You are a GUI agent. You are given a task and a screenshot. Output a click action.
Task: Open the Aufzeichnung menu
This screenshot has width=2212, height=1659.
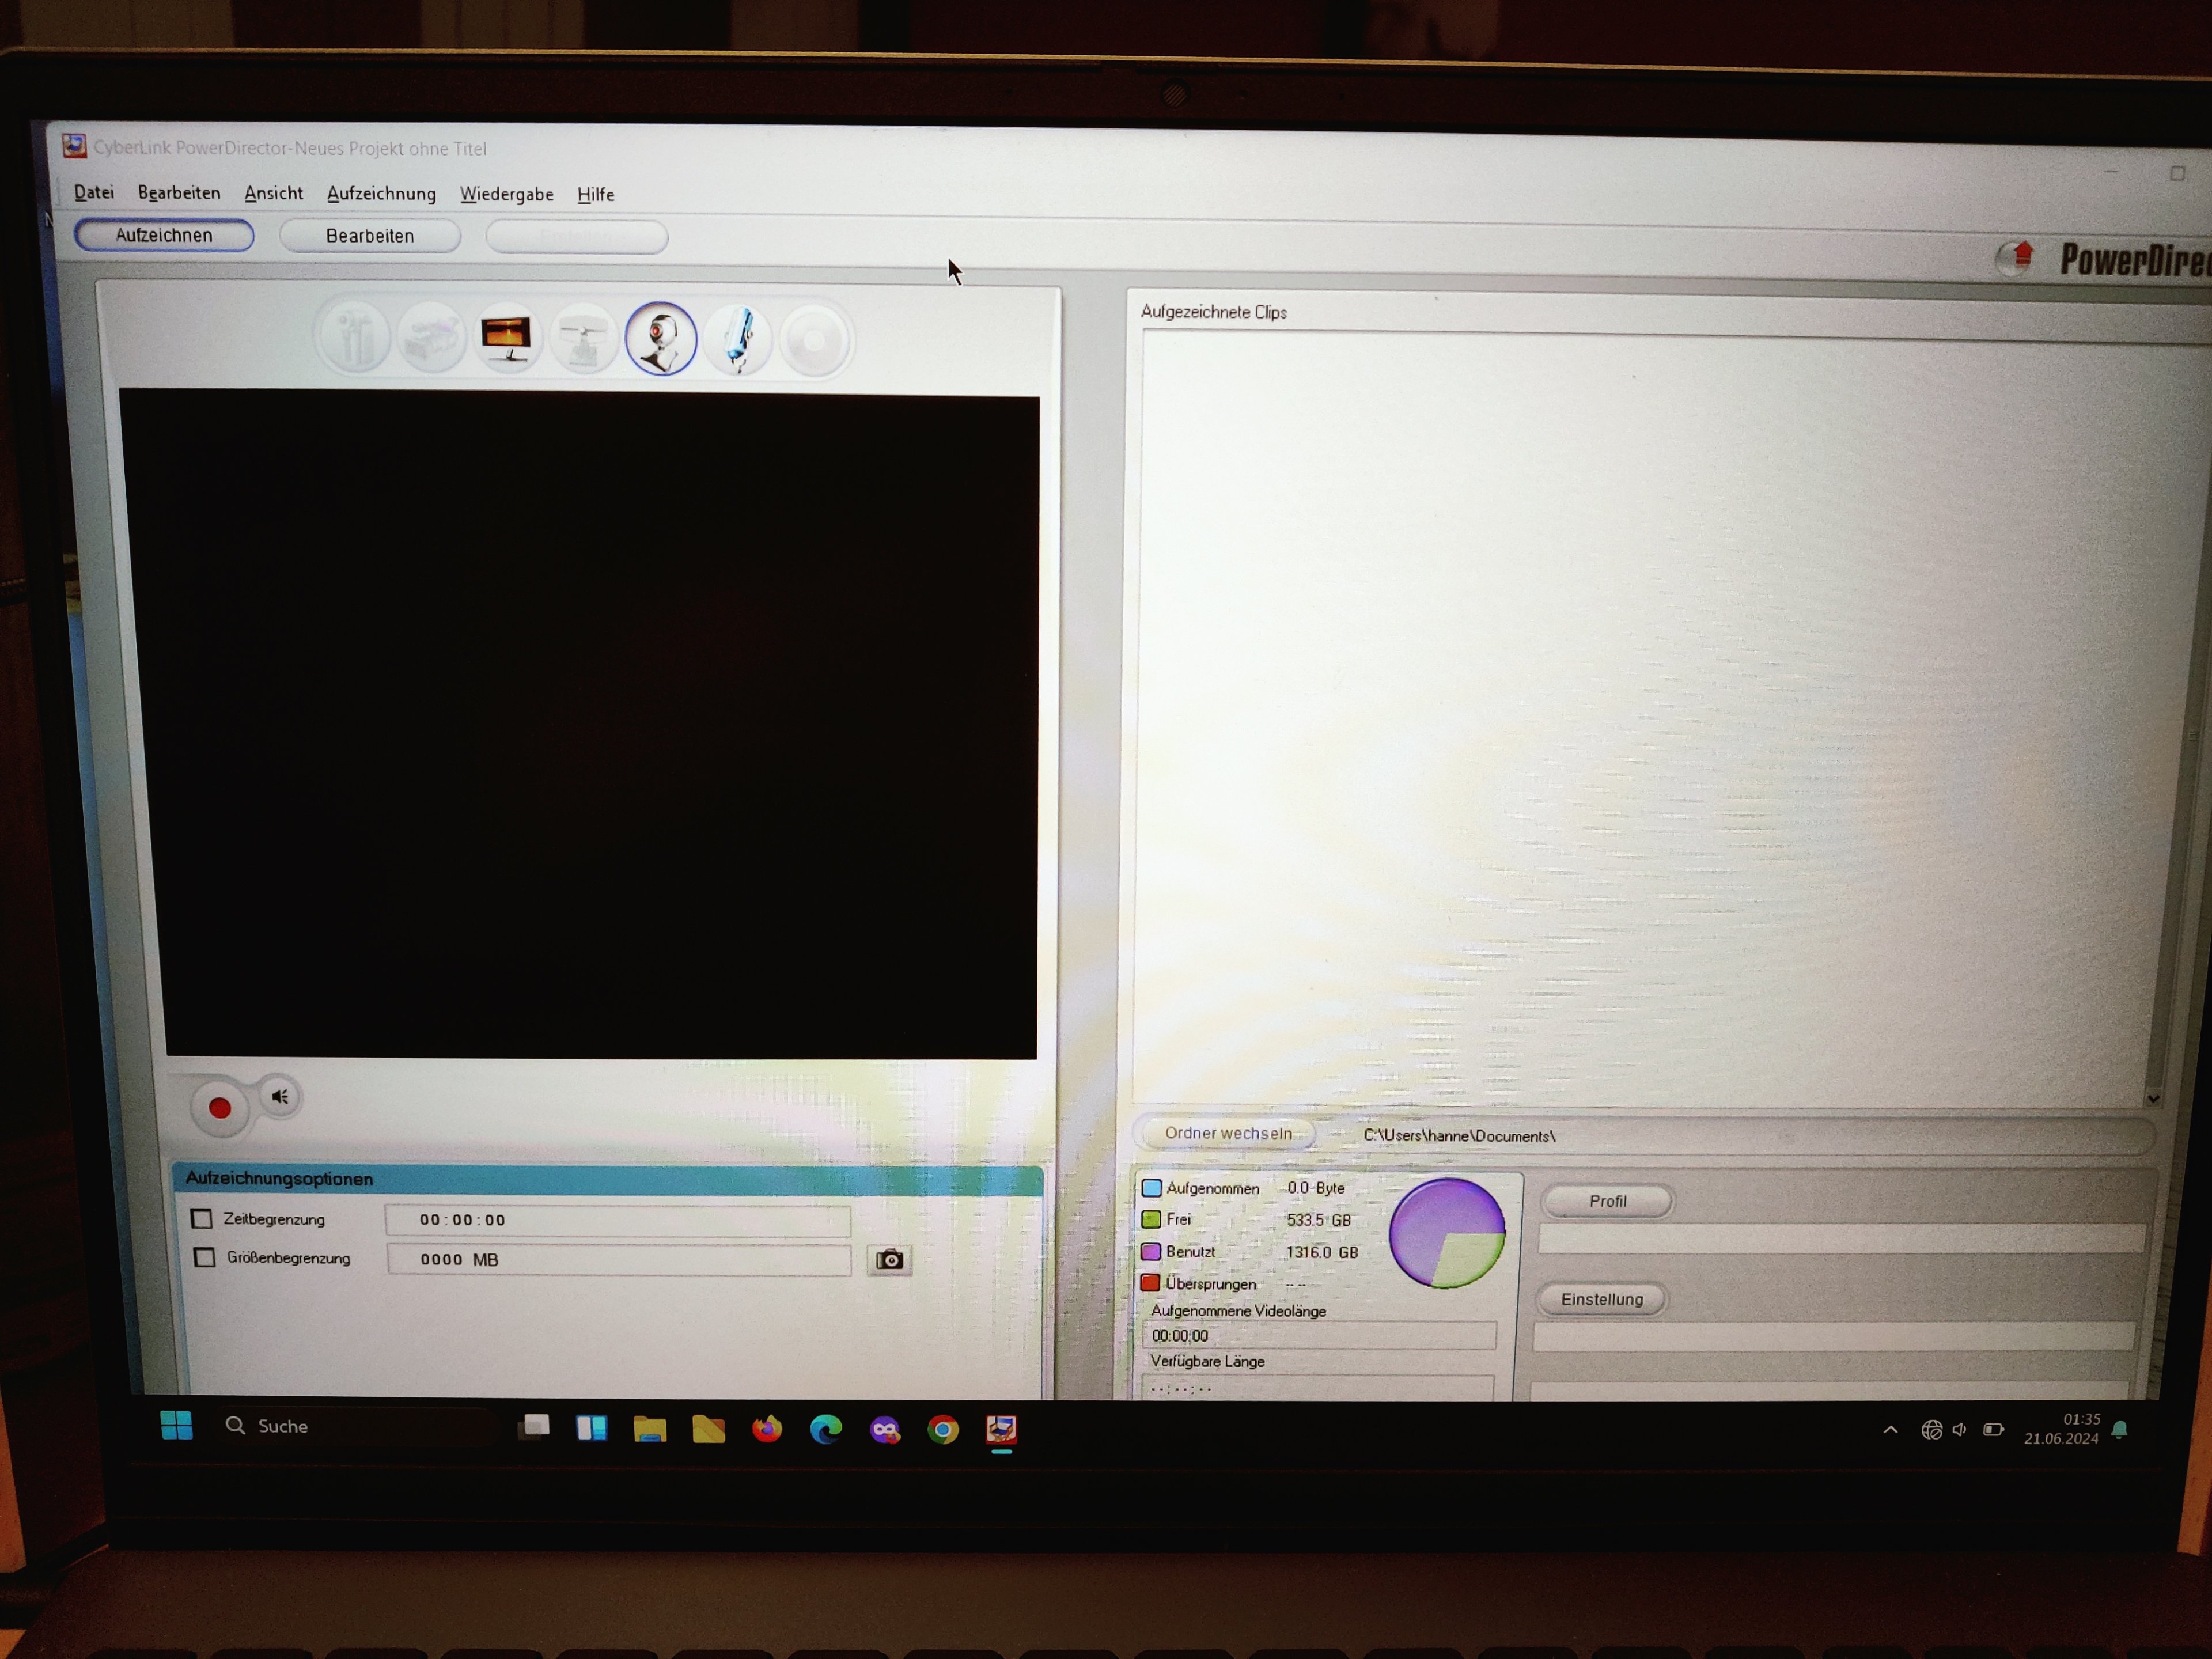pyautogui.click(x=381, y=194)
